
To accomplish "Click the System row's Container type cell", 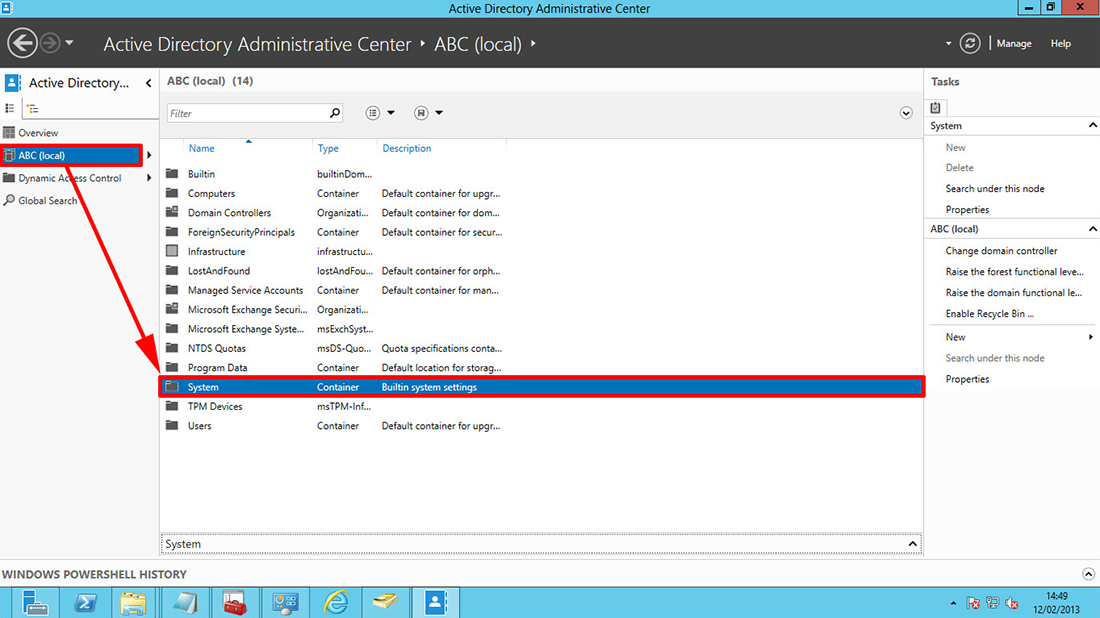I will (337, 387).
